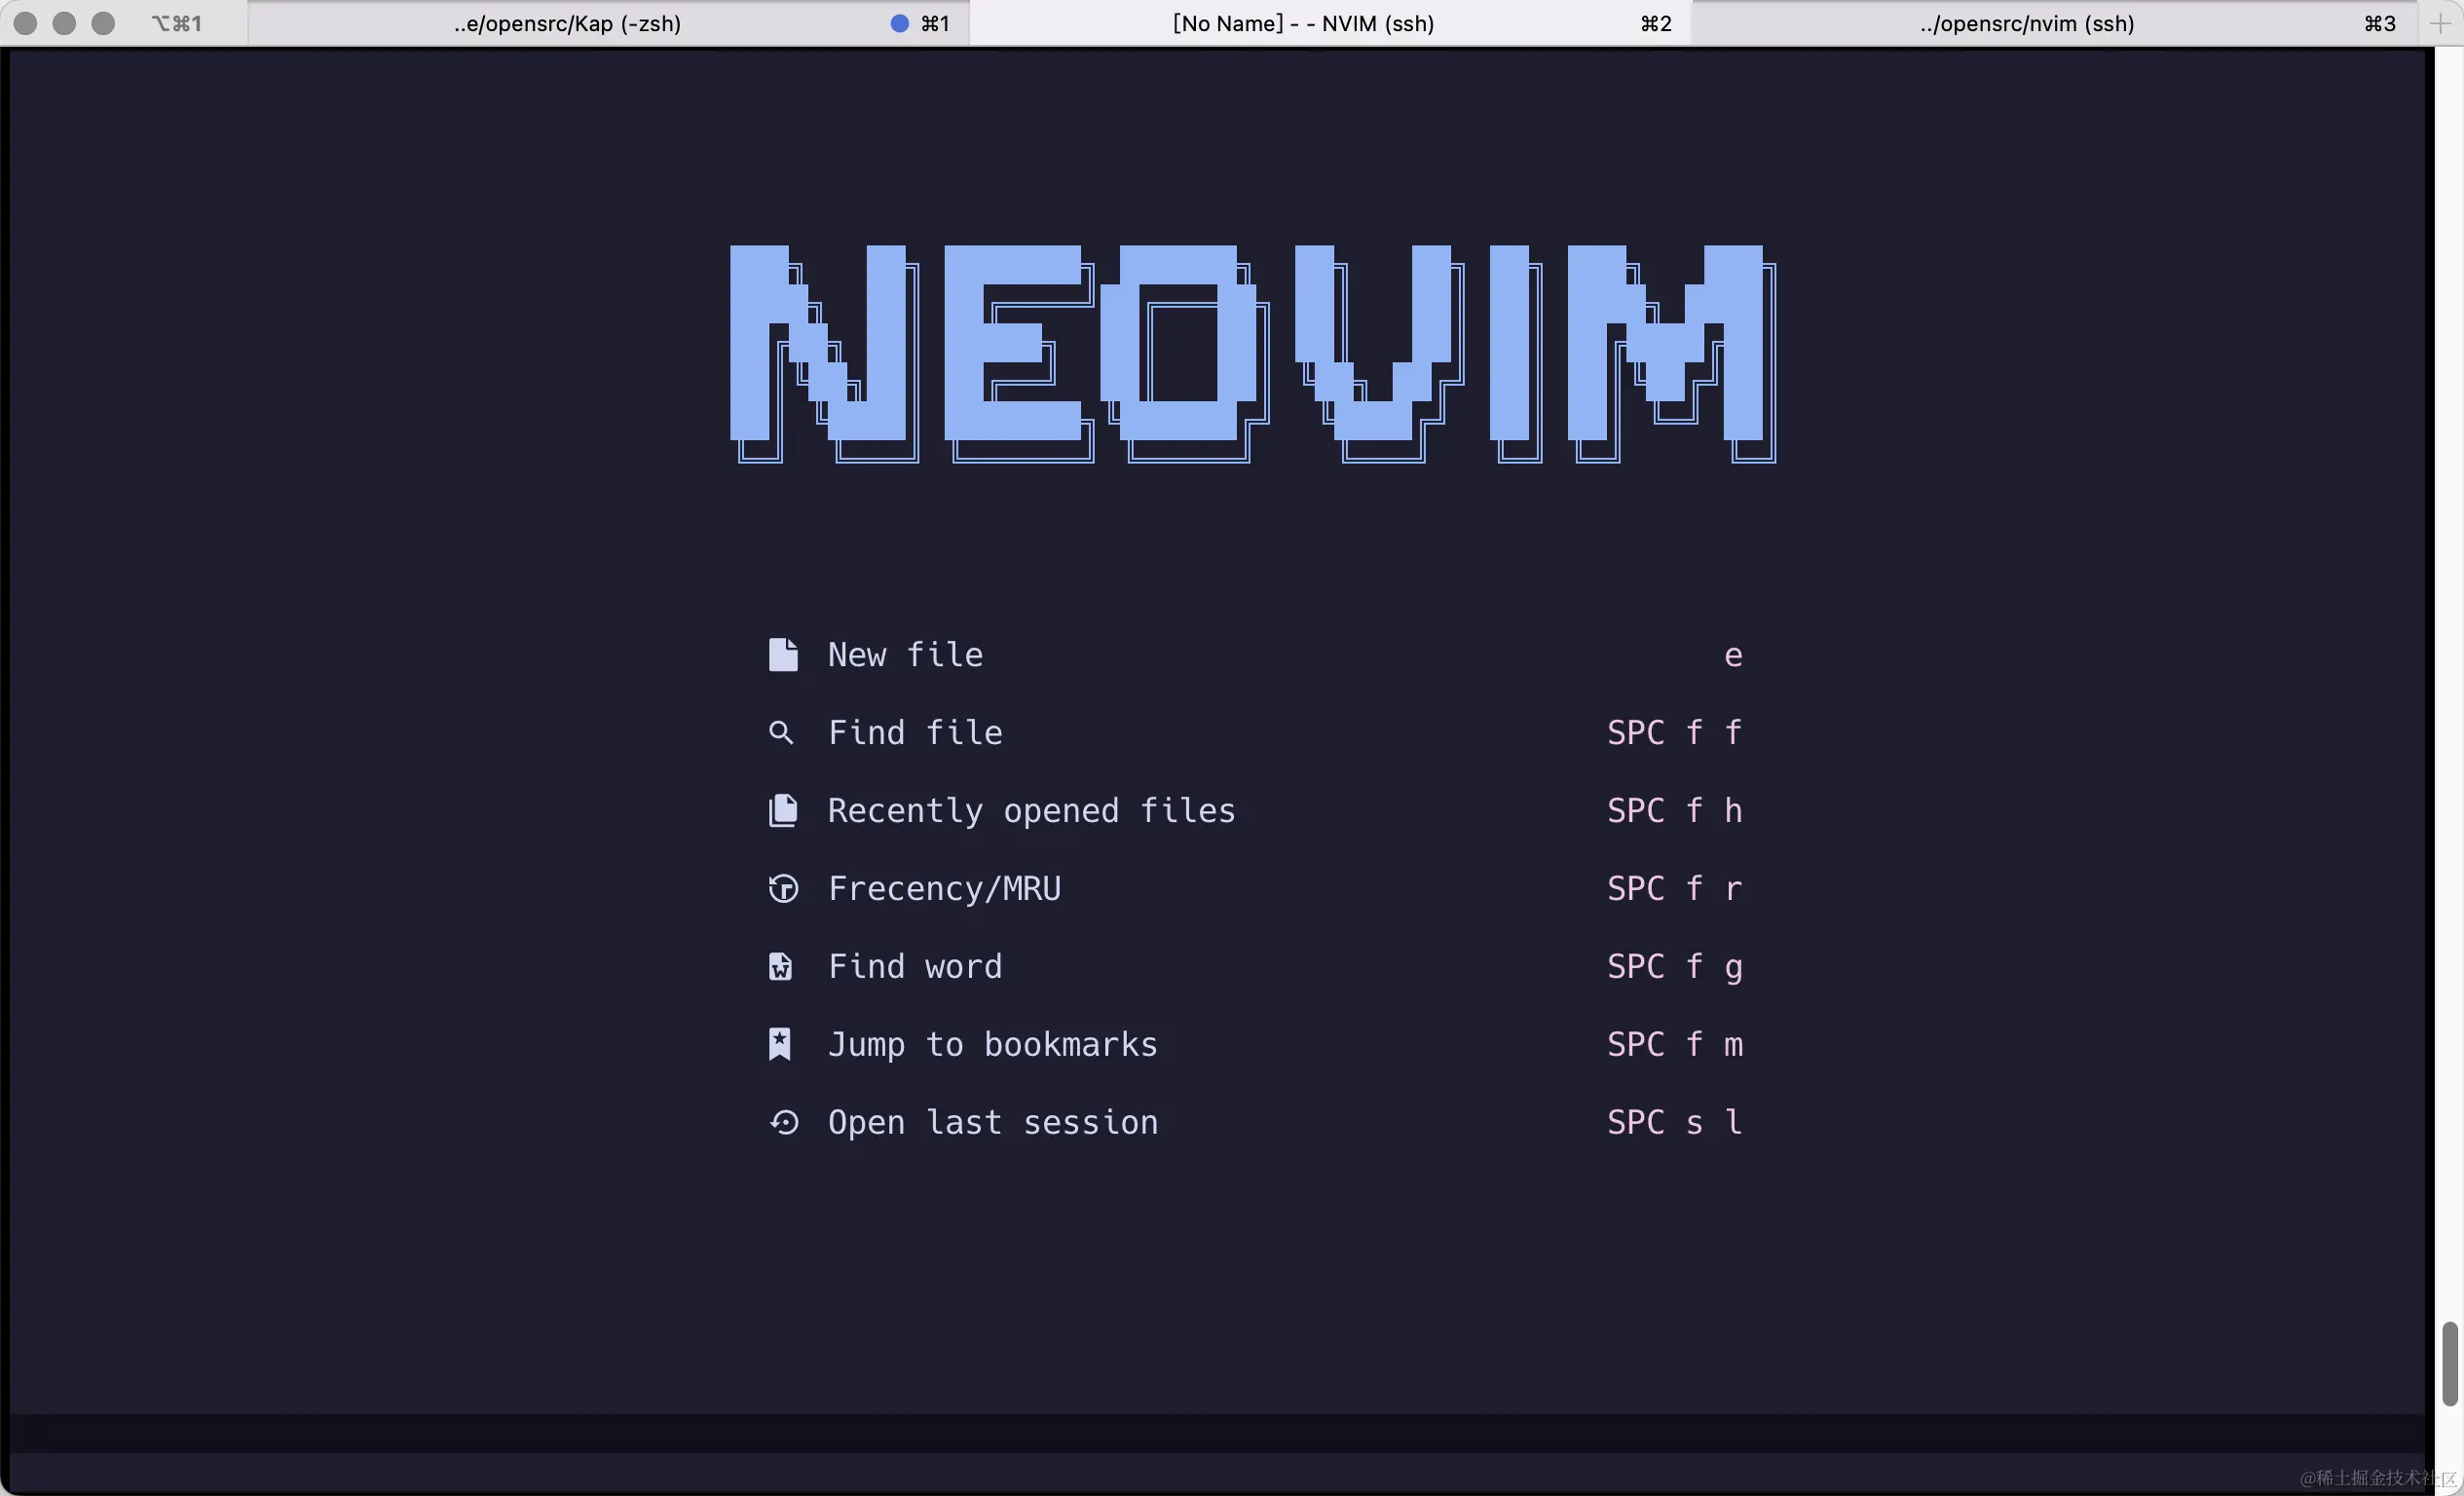Switch to the Kap (-zsh) terminal tab
The height and width of the screenshot is (1496, 2464).
[x=566, y=23]
